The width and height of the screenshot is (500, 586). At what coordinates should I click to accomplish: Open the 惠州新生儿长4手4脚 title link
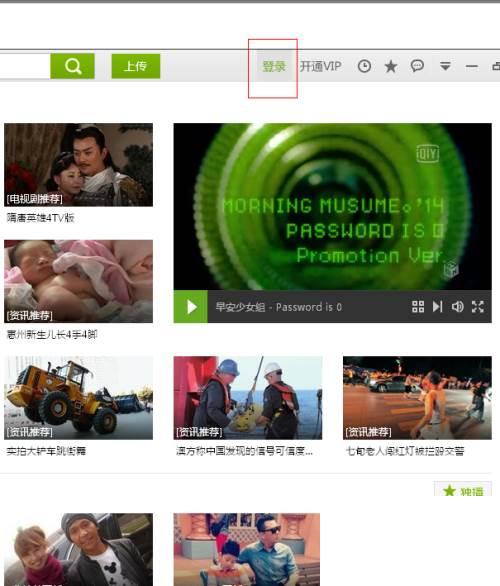tap(52, 334)
